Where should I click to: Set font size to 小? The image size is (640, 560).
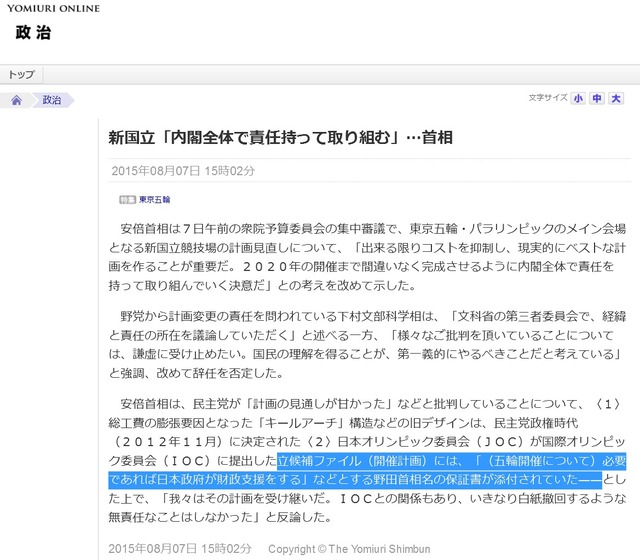click(x=578, y=98)
